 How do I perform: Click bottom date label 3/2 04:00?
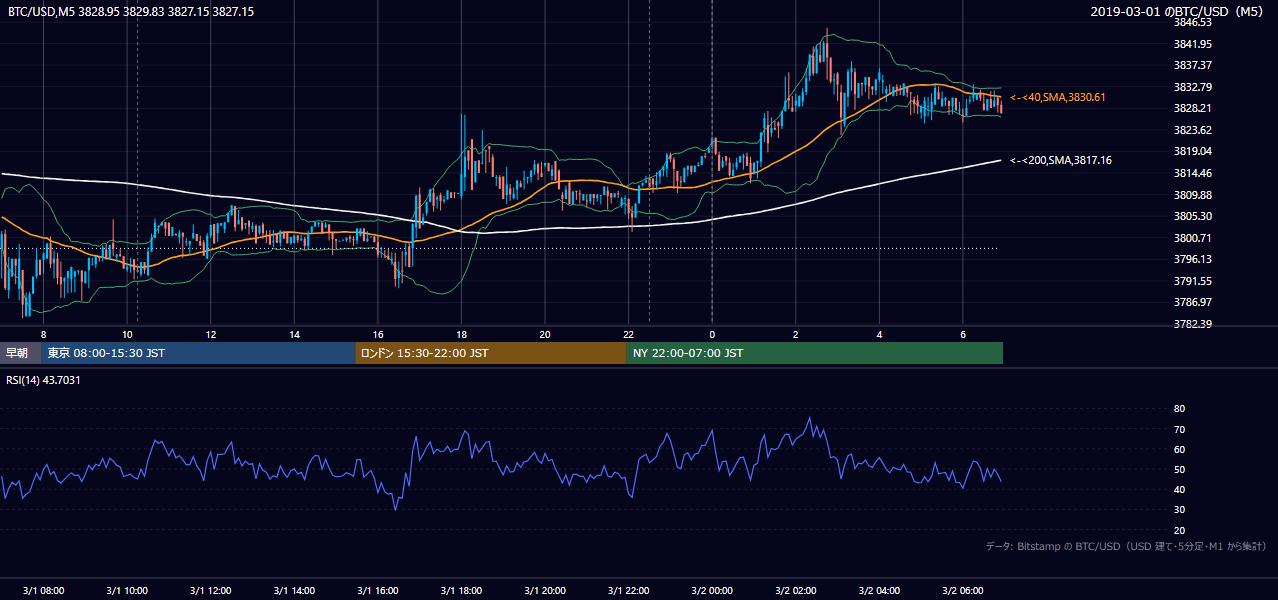tap(879, 590)
